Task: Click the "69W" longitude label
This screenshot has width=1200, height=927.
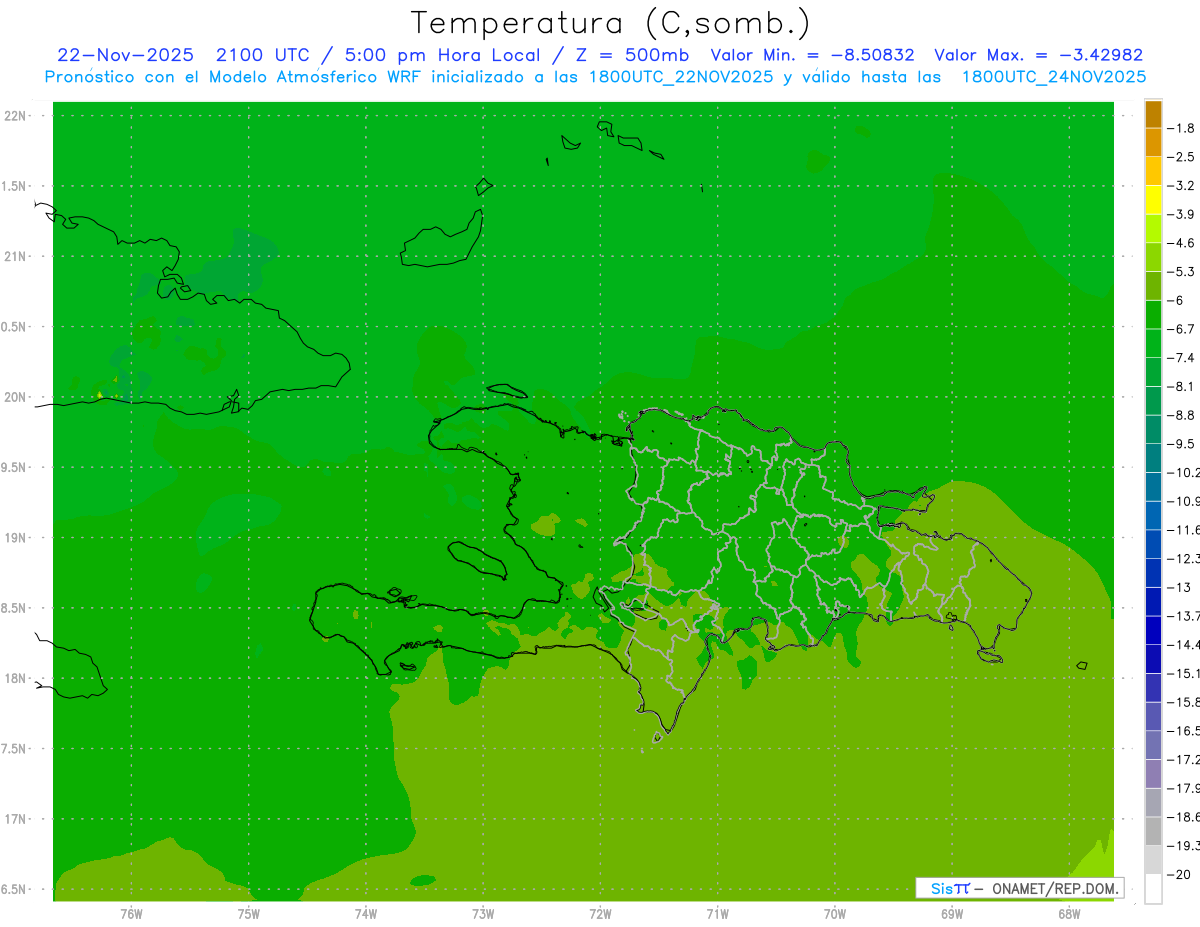Action: 952,913
